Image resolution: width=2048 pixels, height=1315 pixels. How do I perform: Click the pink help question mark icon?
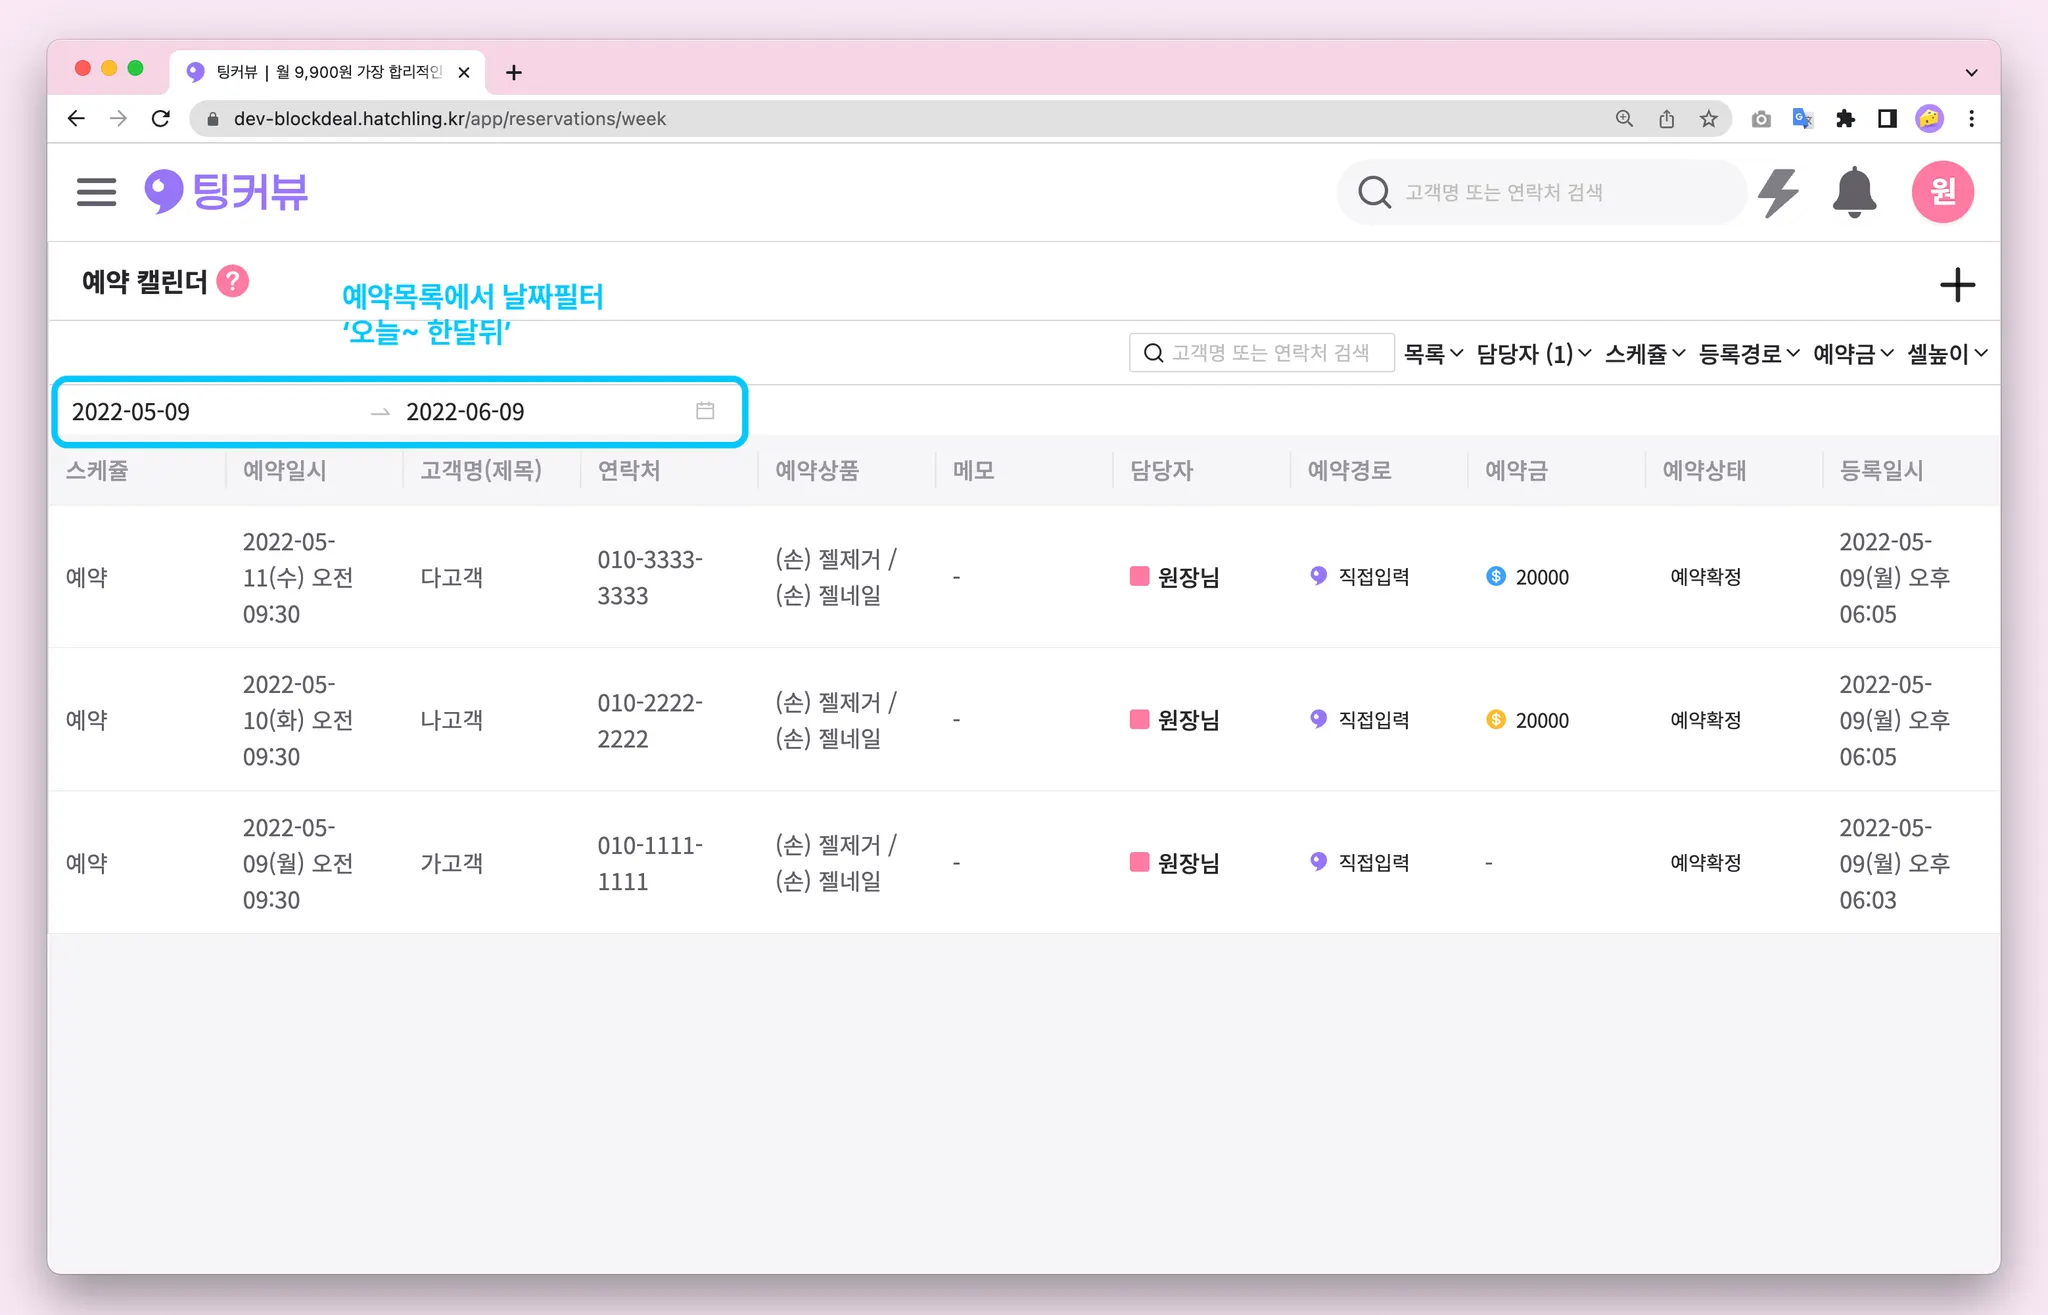(x=233, y=281)
